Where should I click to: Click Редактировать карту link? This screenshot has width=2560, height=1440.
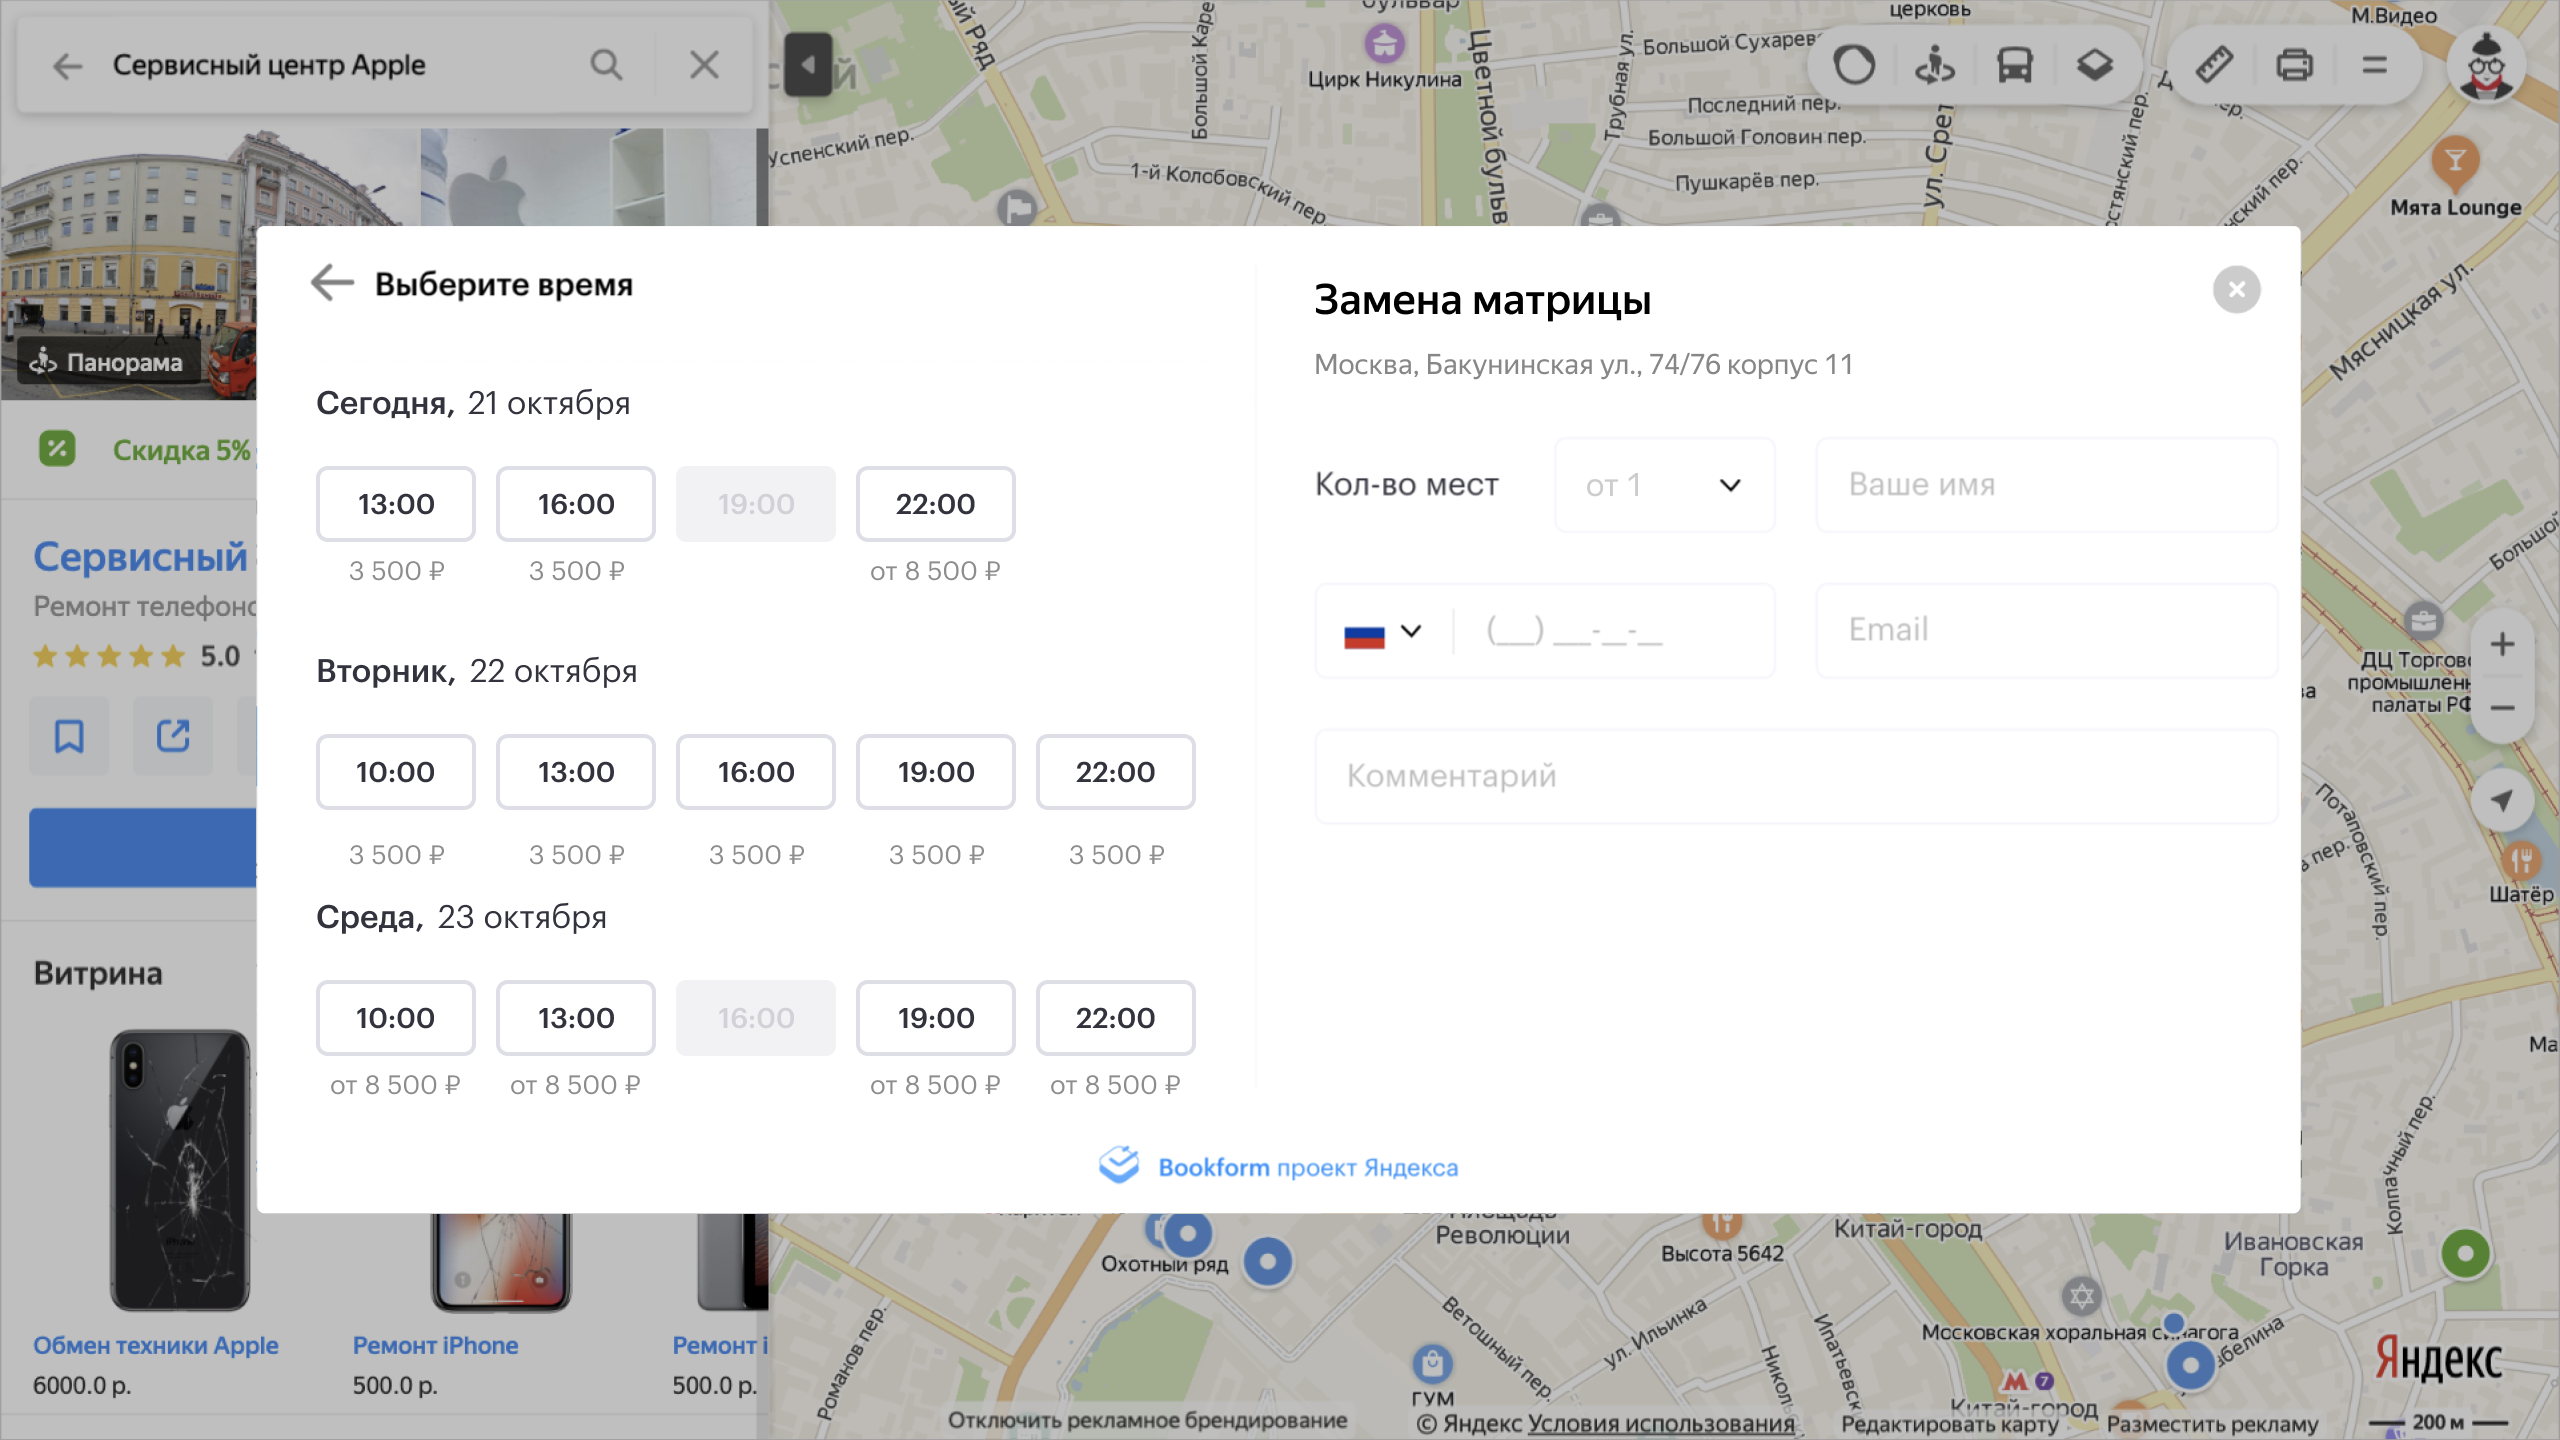pos(1949,1423)
